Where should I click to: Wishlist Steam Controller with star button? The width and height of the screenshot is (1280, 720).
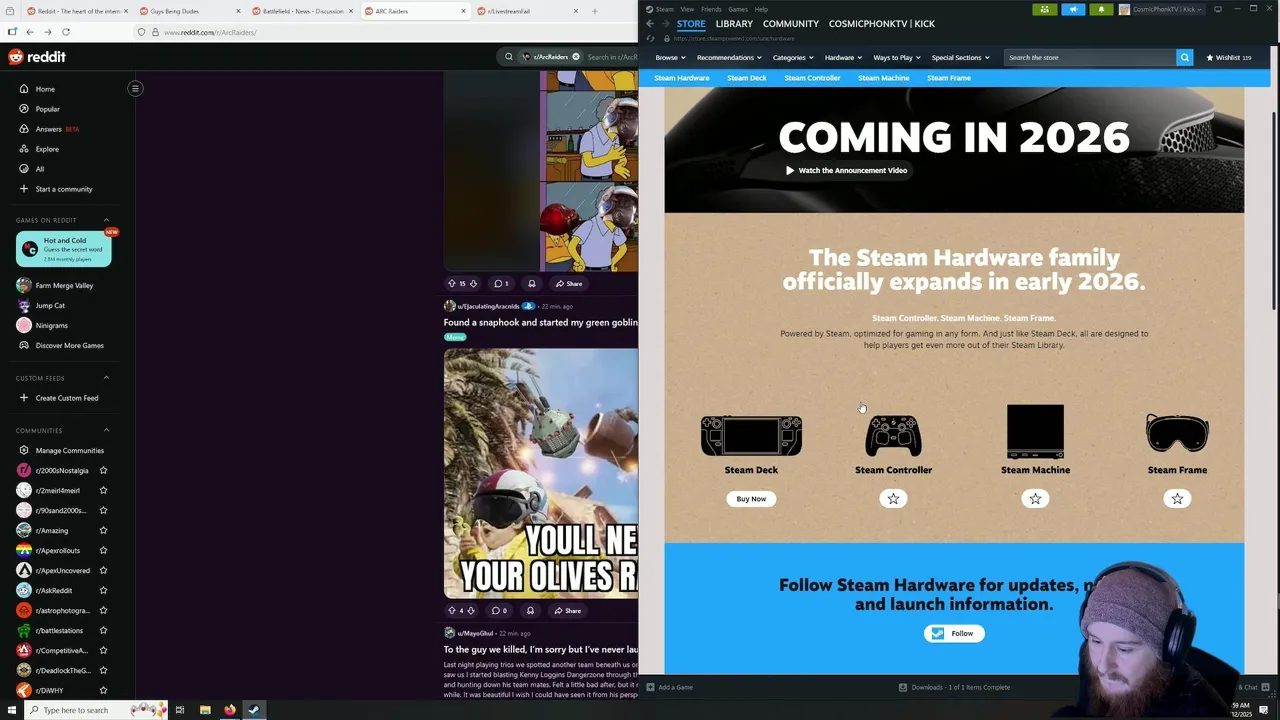click(x=893, y=498)
